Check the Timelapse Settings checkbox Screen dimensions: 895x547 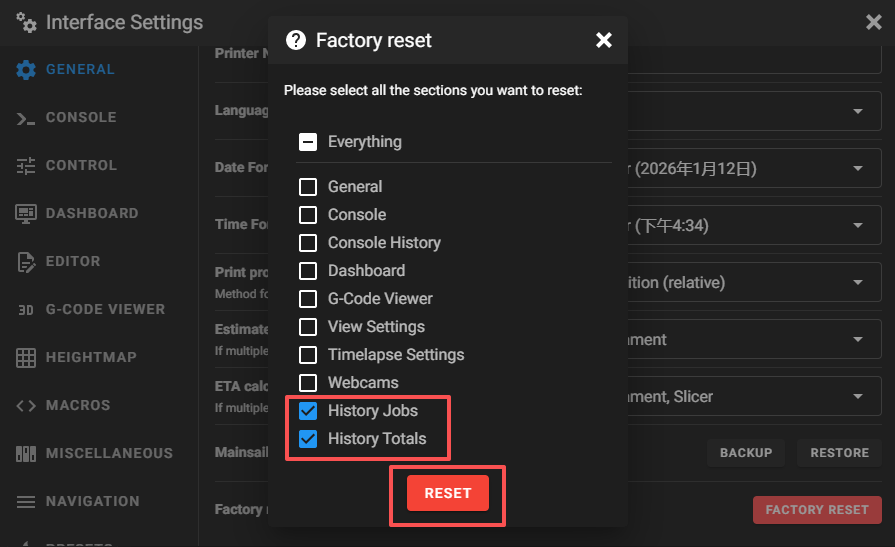[308, 355]
